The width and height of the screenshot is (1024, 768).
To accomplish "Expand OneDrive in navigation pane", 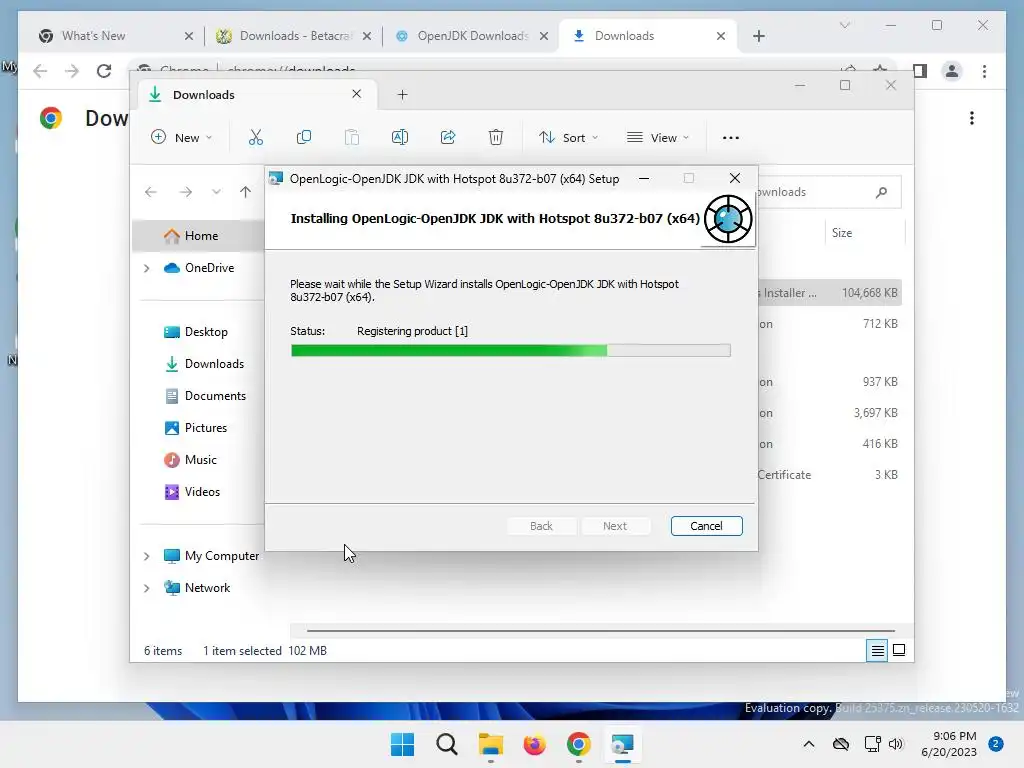I will tap(147, 268).
